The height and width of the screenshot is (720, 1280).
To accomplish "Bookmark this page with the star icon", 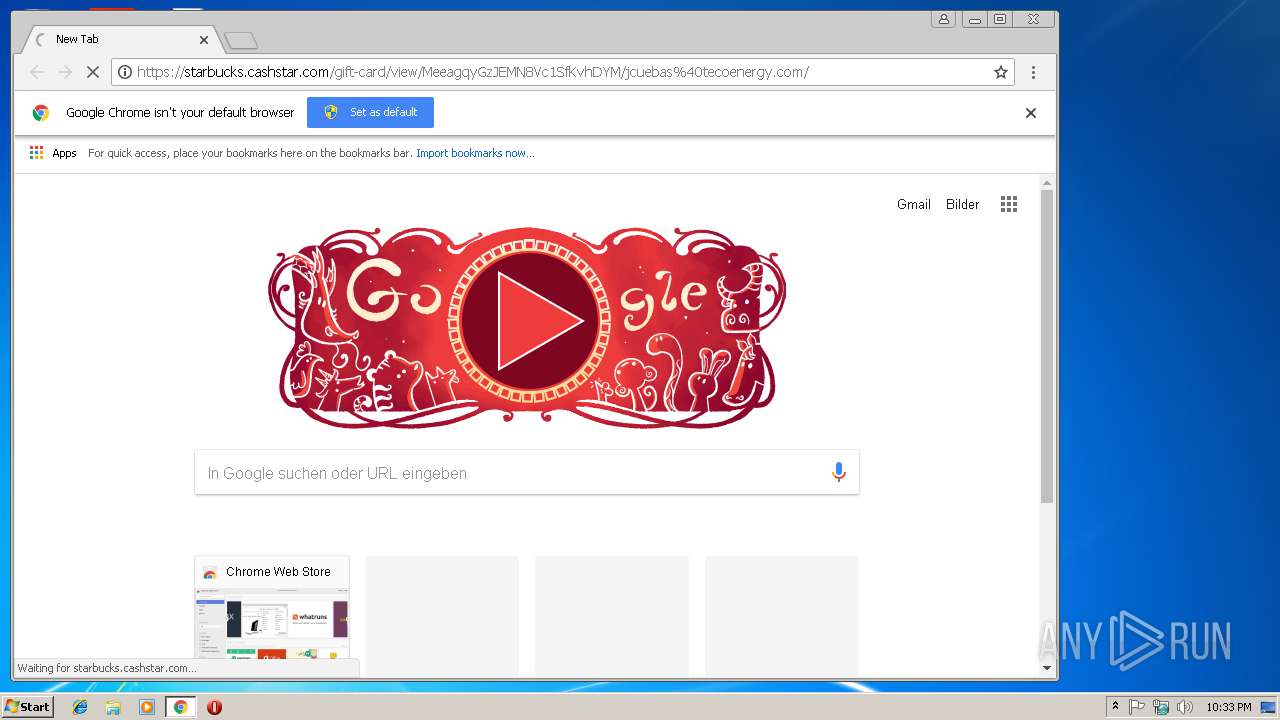I will pyautogui.click(x=1000, y=72).
